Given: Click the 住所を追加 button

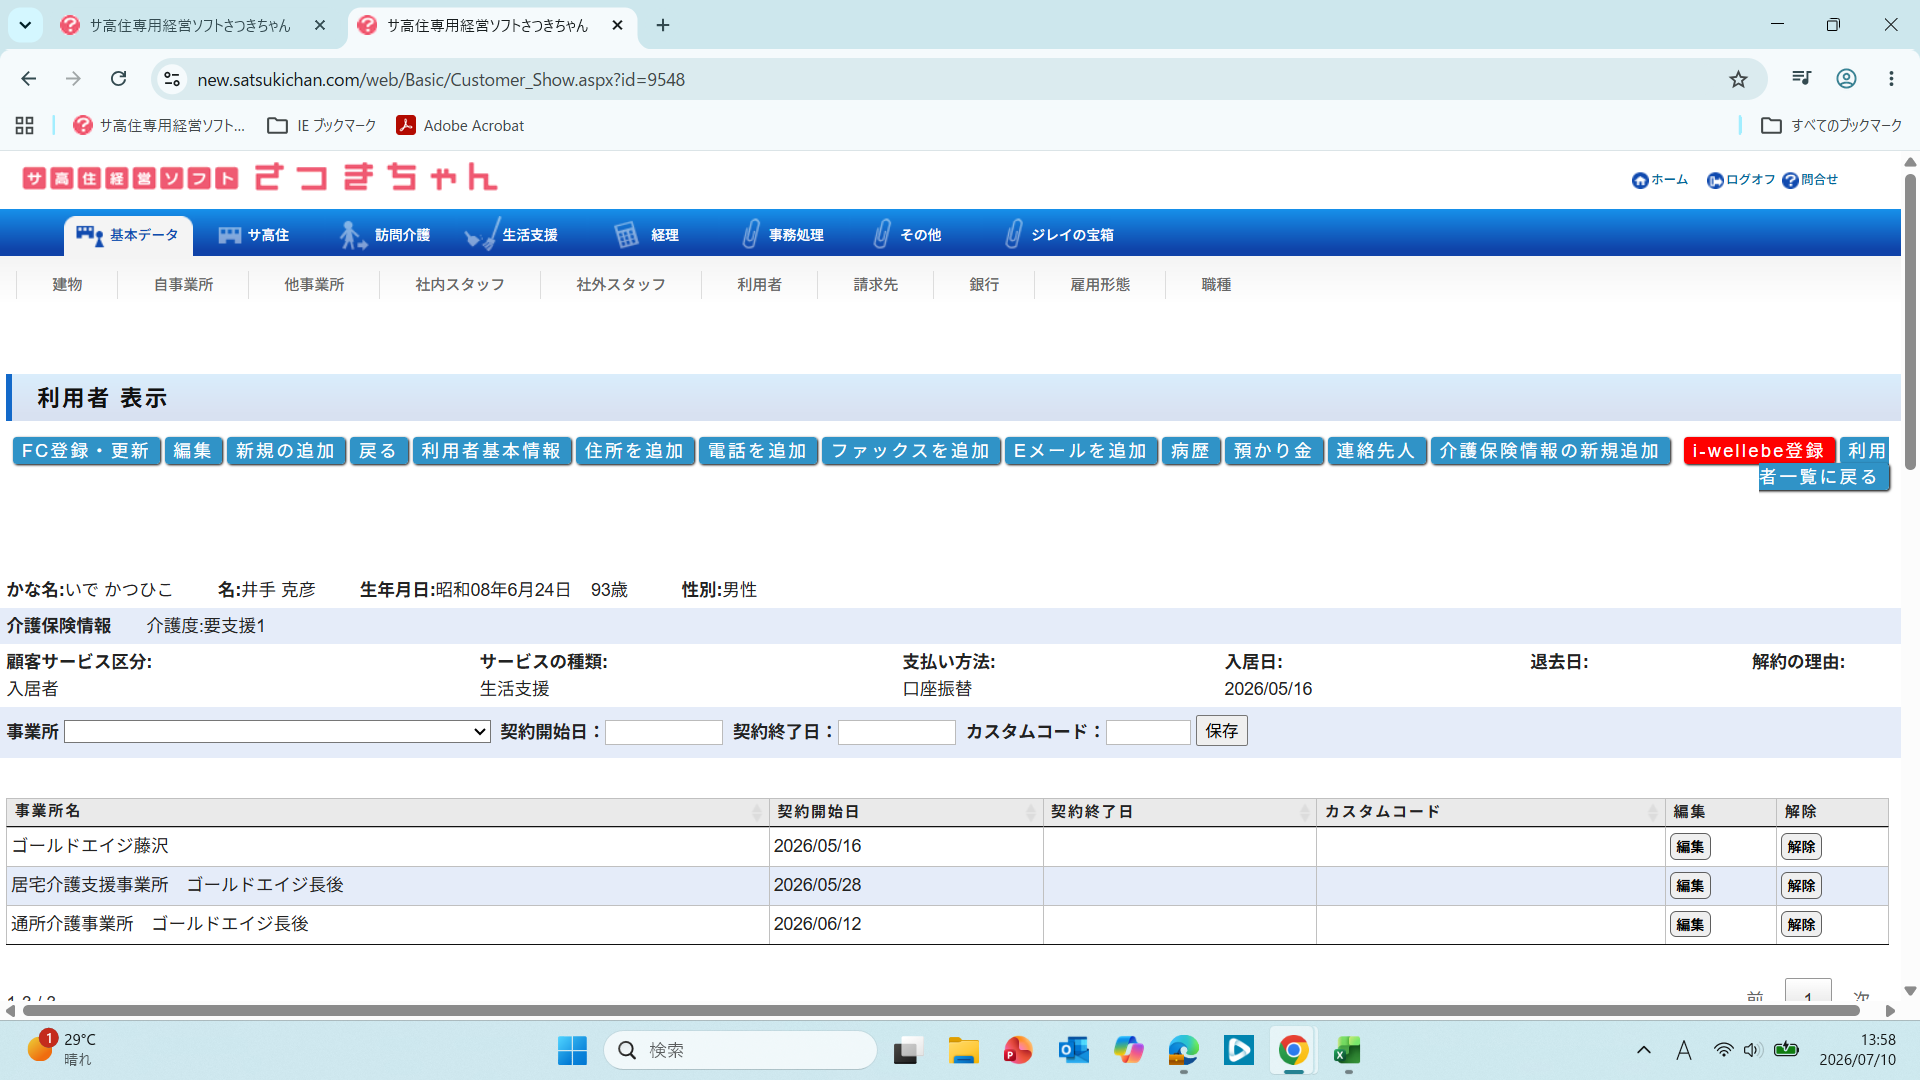Looking at the screenshot, I should click(x=635, y=452).
